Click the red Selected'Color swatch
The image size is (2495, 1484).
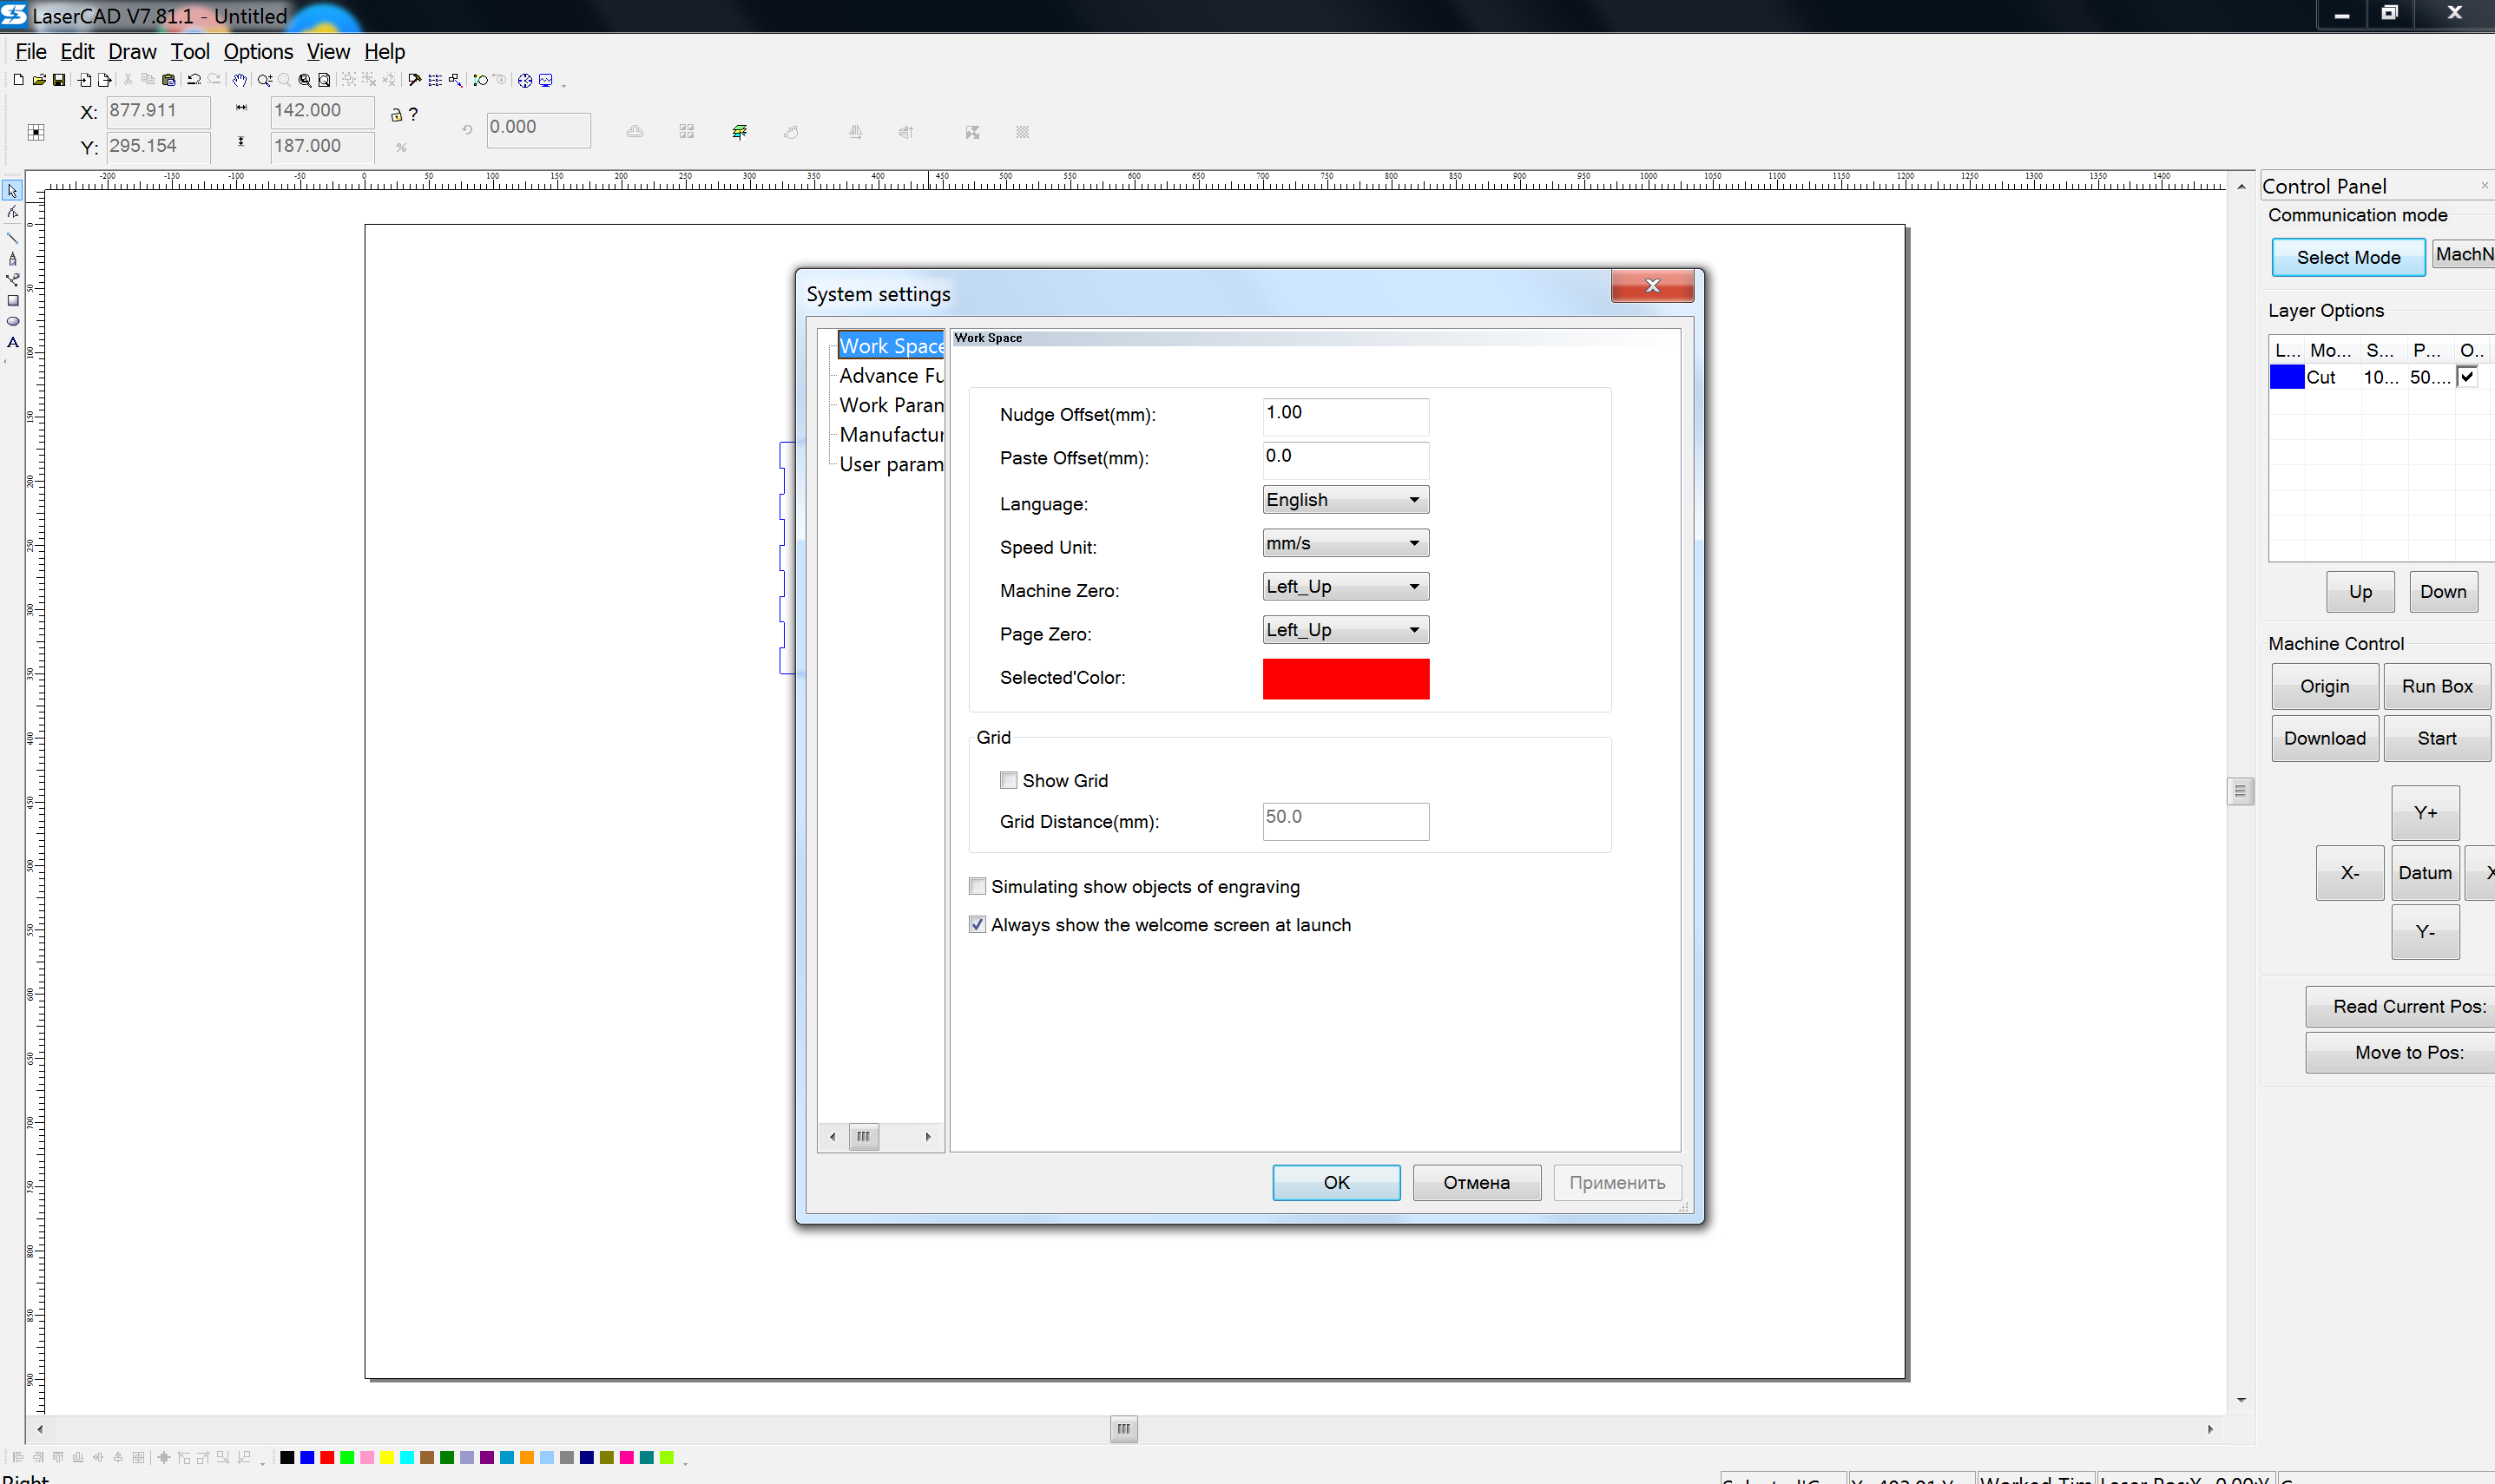point(1345,678)
